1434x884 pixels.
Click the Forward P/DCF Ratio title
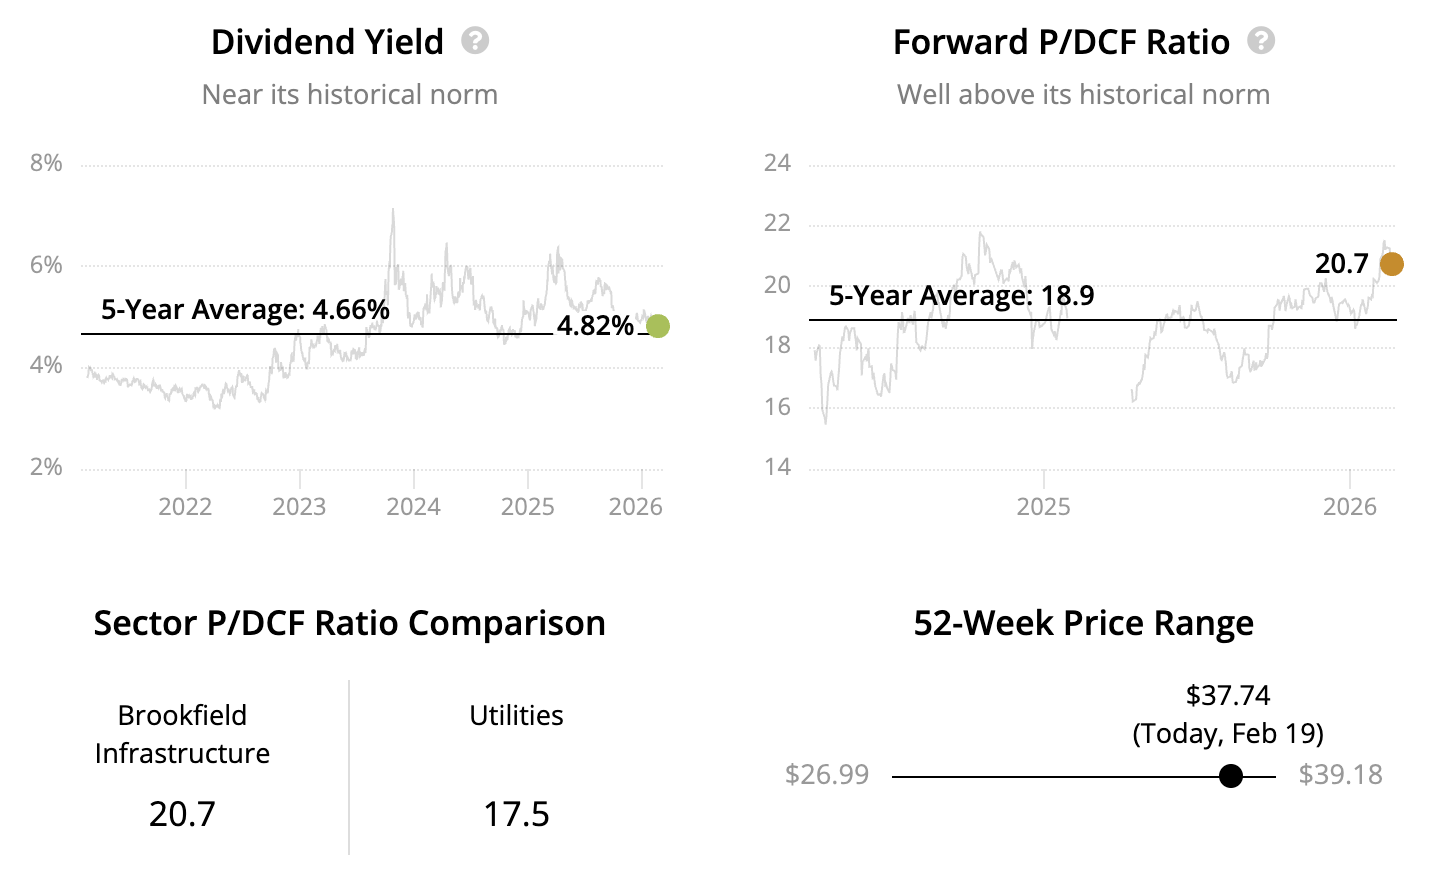pyautogui.click(x=1061, y=42)
